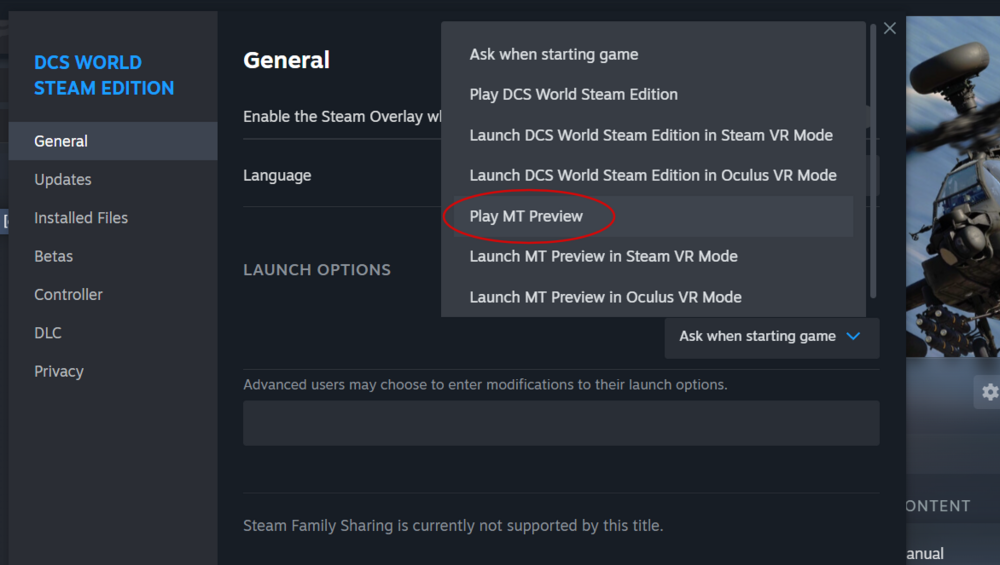Go to the Betas tab
The width and height of the screenshot is (1000, 565).
pyautogui.click(x=54, y=256)
